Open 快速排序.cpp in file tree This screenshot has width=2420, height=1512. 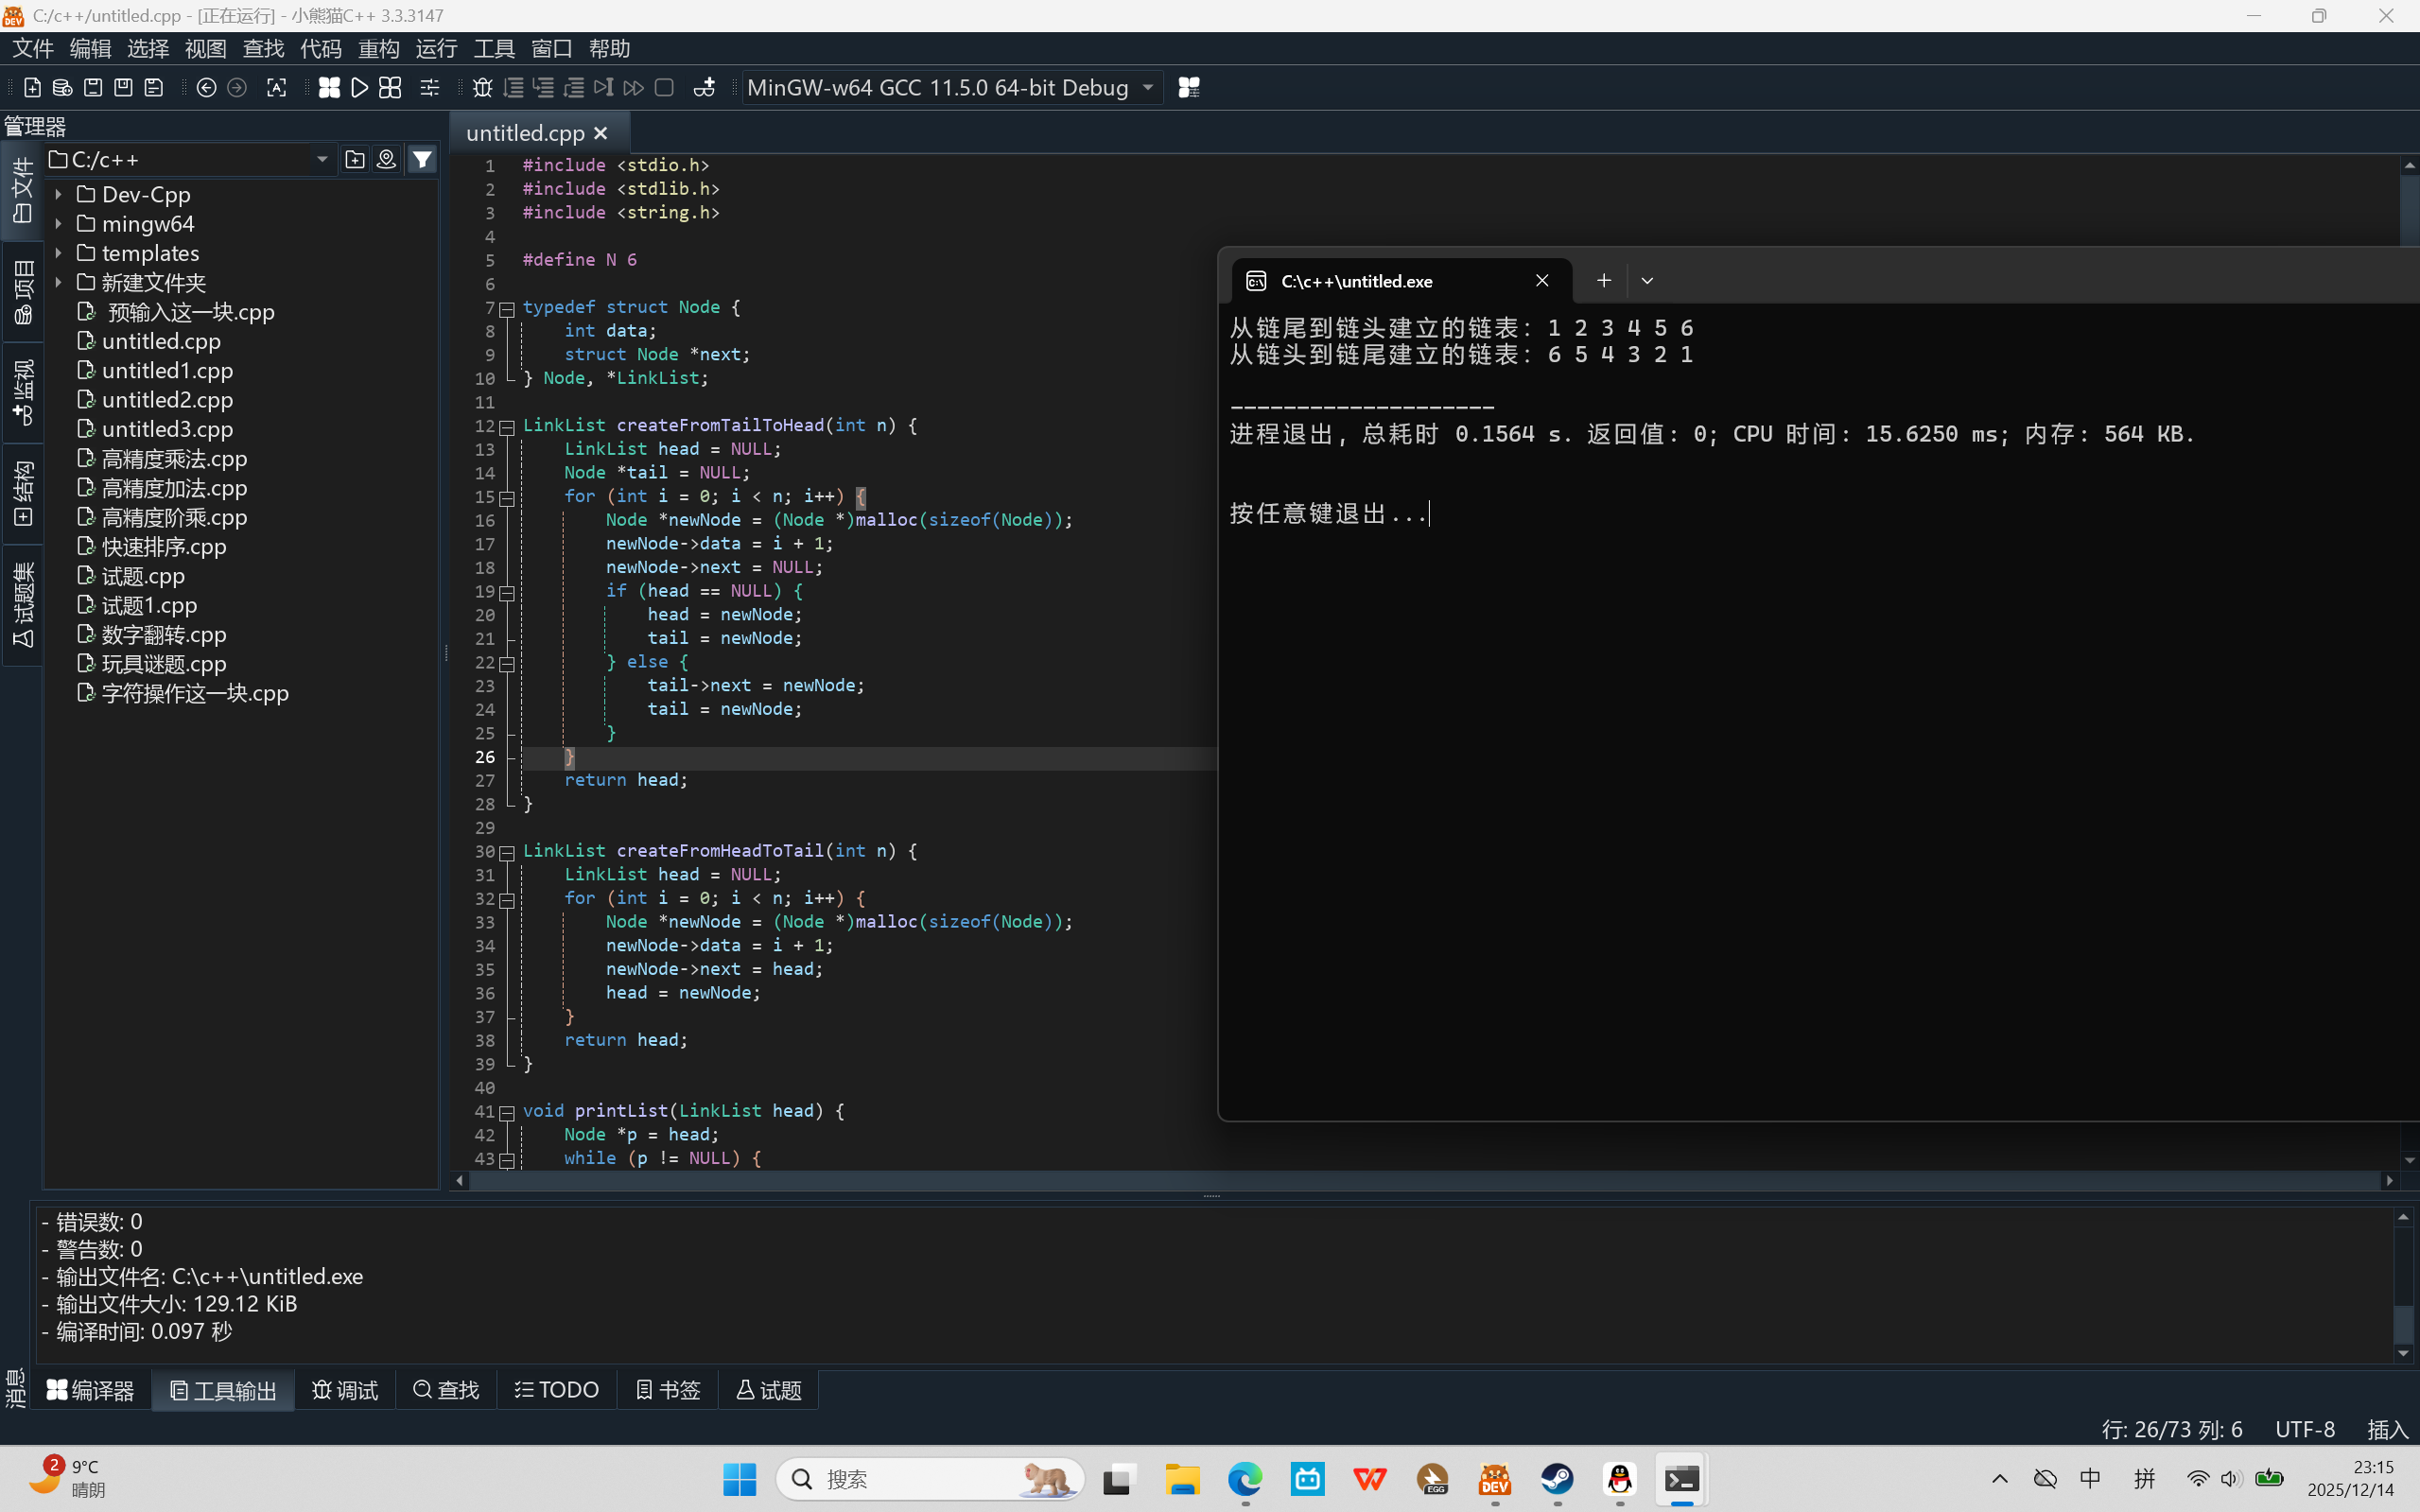coord(164,547)
